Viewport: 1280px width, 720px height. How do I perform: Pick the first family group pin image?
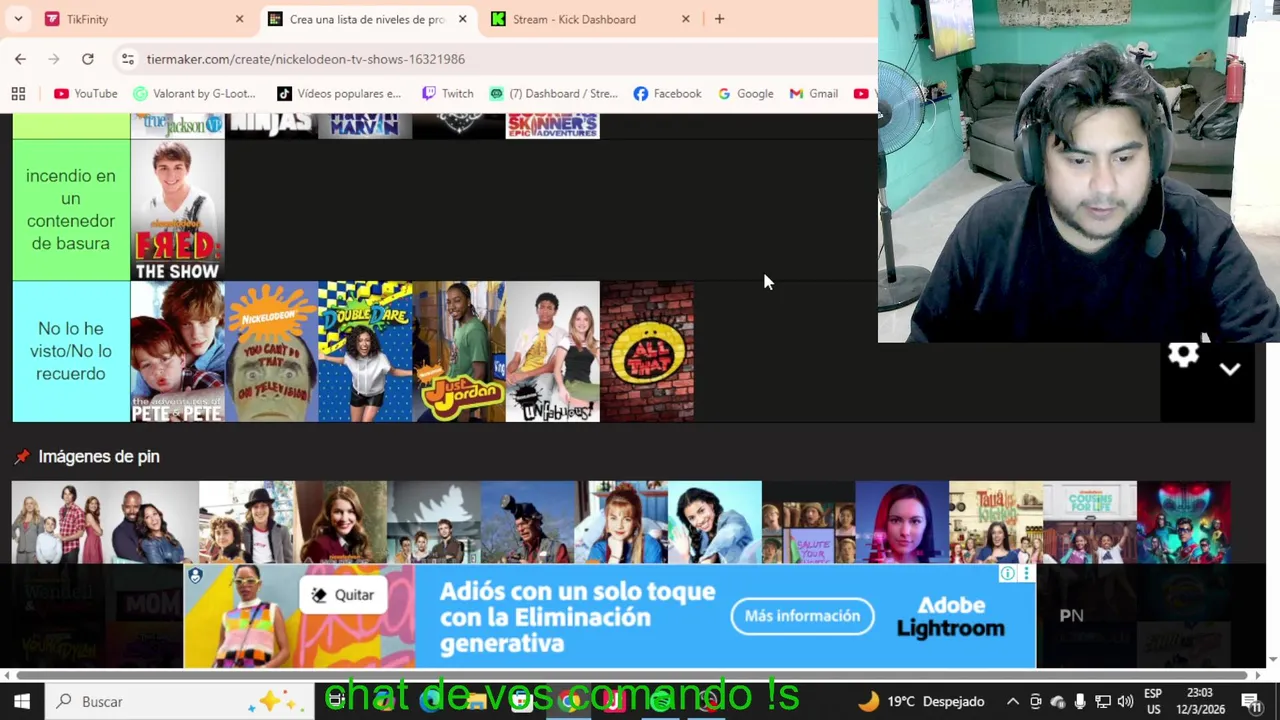pyautogui.click(x=59, y=523)
